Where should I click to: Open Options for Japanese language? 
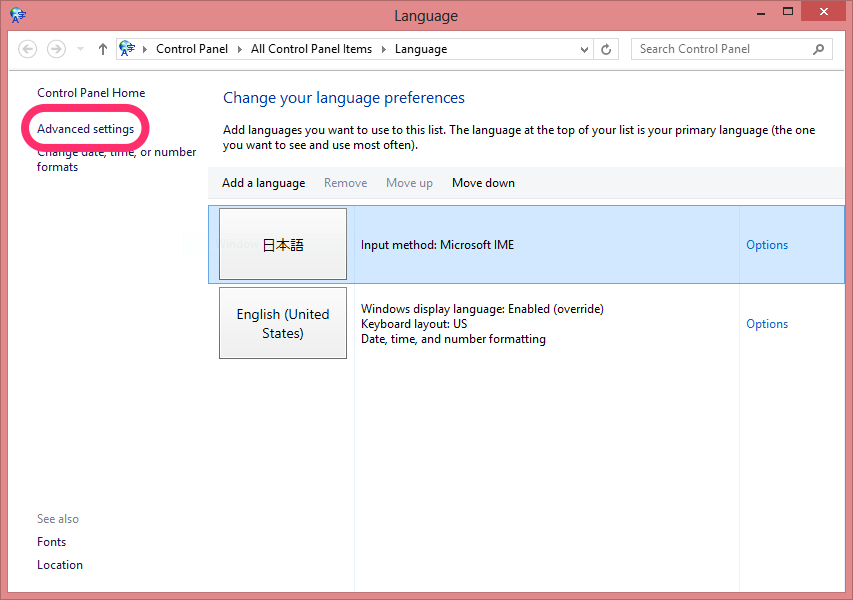pyautogui.click(x=767, y=245)
